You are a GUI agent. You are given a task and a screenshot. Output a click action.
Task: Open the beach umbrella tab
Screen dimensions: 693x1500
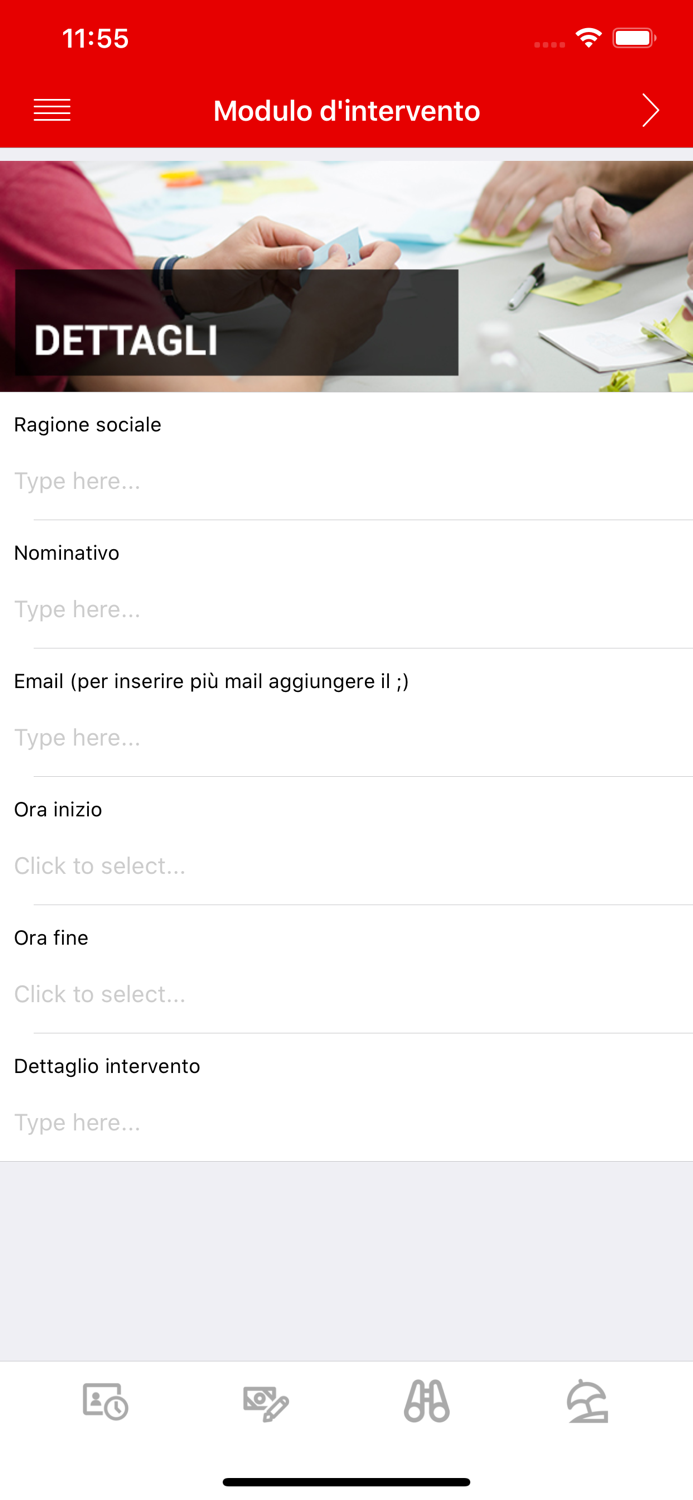pyautogui.click(x=587, y=1401)
